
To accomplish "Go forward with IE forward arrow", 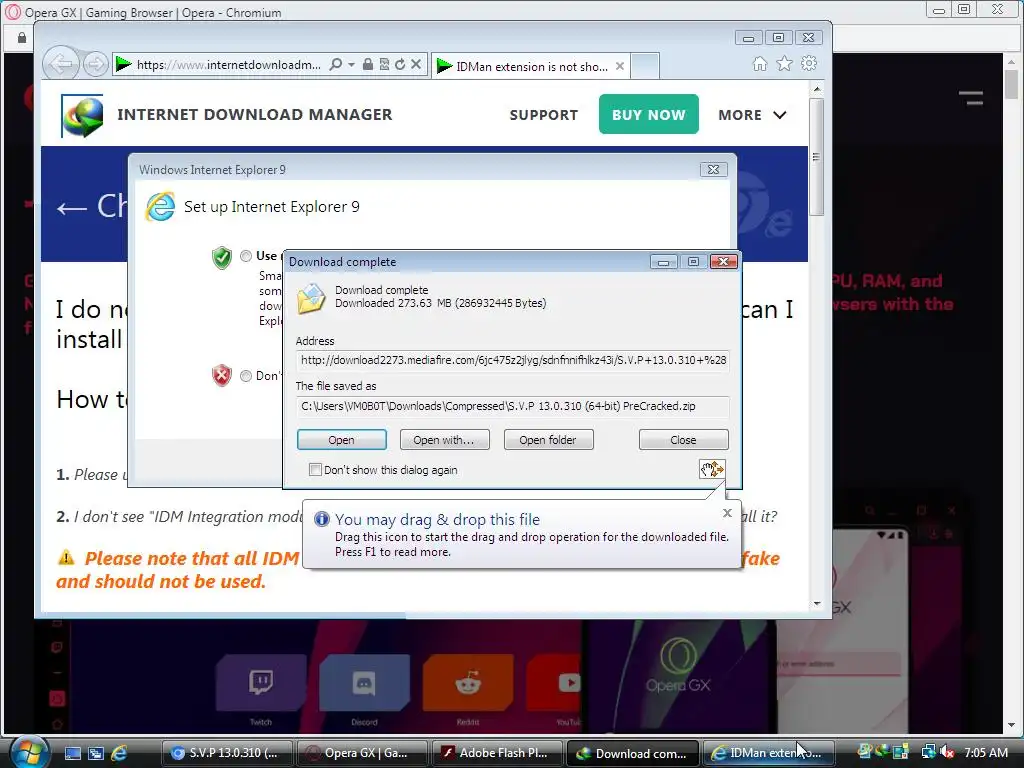I will click(96, 64).
